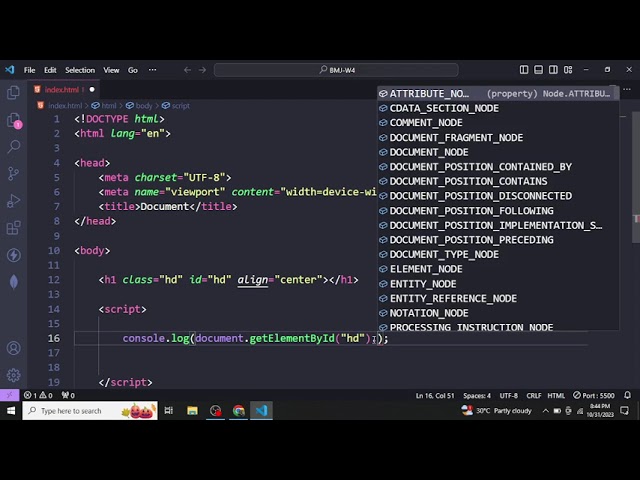The width and height of the screenshot is (640, 480).
Task: Select the index.html editor tab
Action: click(x=64, y=89)
